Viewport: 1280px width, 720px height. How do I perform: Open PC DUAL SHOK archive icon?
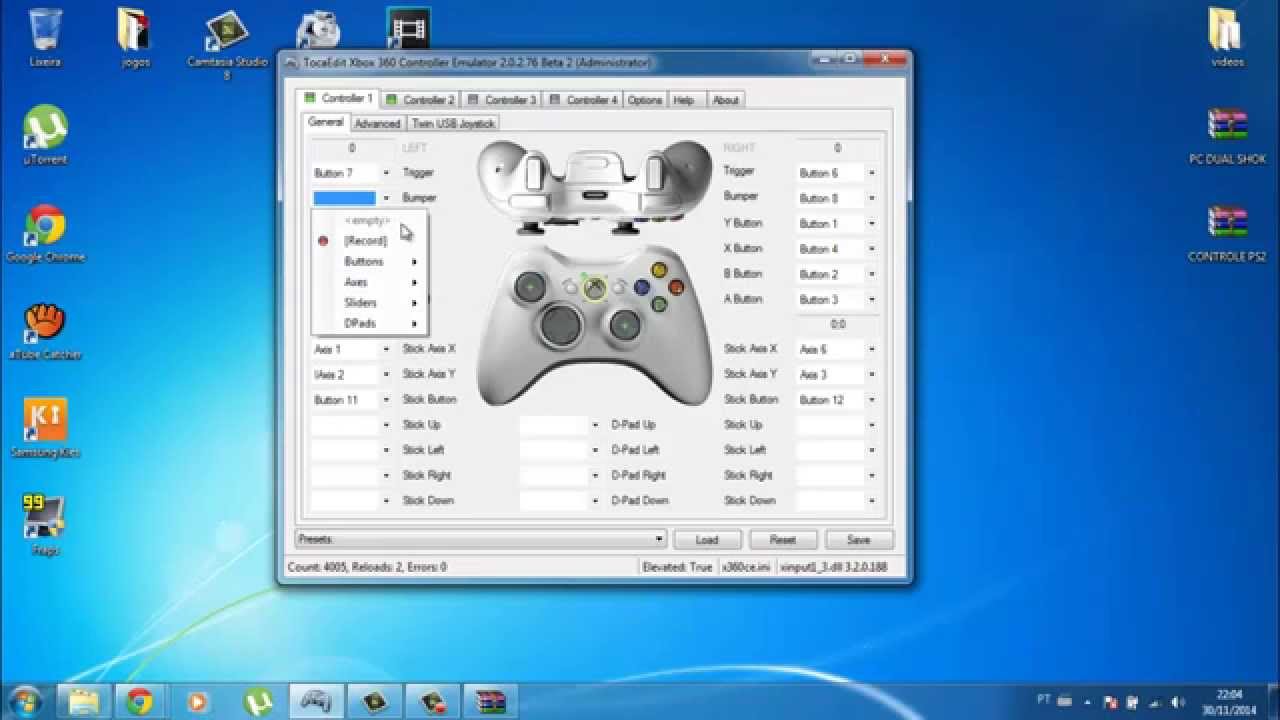click(x=1227, y=135)
